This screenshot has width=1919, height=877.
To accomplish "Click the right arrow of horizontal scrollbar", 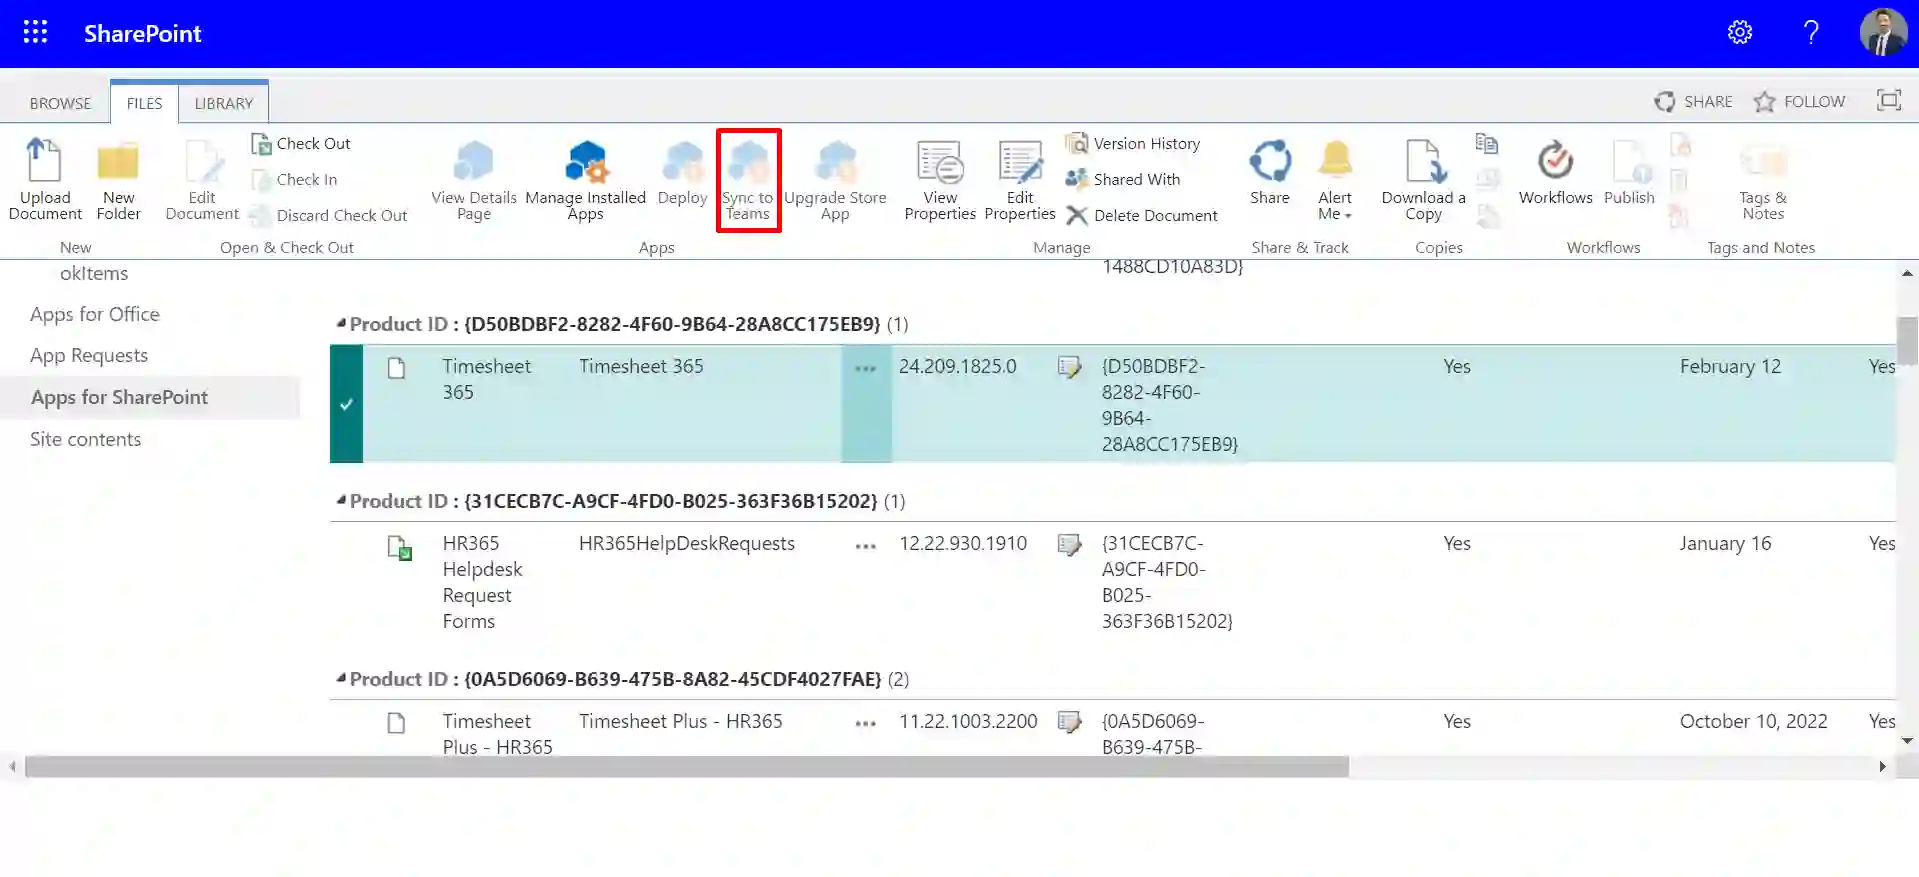I will pyautogui.click(x=1882, y=767).
